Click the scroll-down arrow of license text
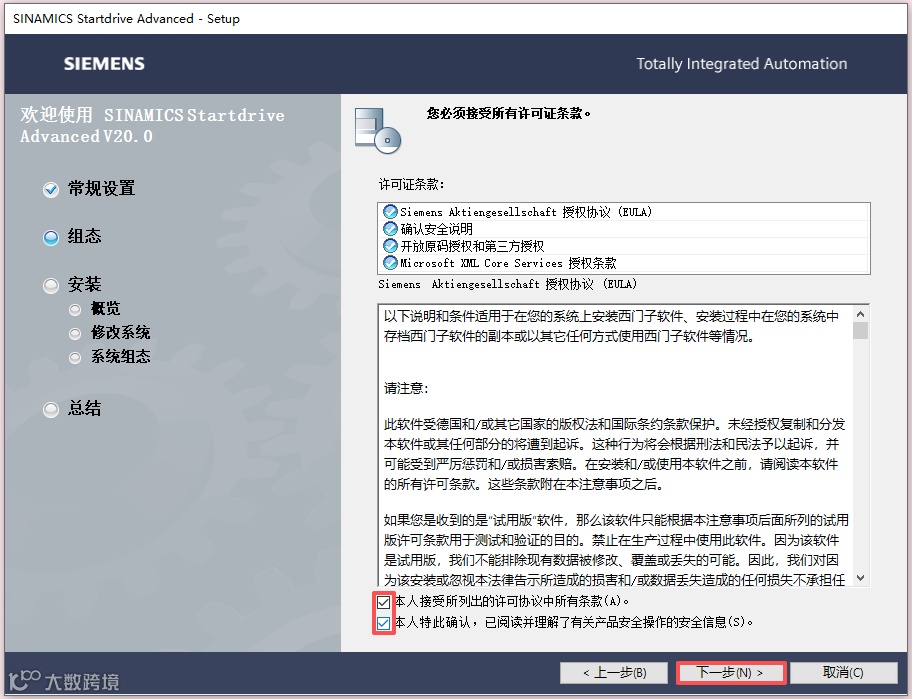The image size is (912, 699). [861, 578]
